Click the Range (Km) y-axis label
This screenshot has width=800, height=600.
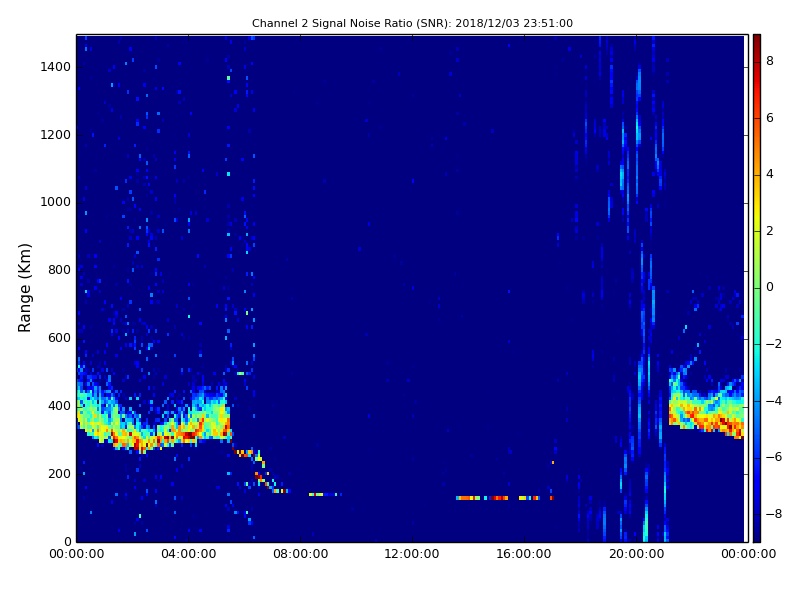[x=24, y=288]
